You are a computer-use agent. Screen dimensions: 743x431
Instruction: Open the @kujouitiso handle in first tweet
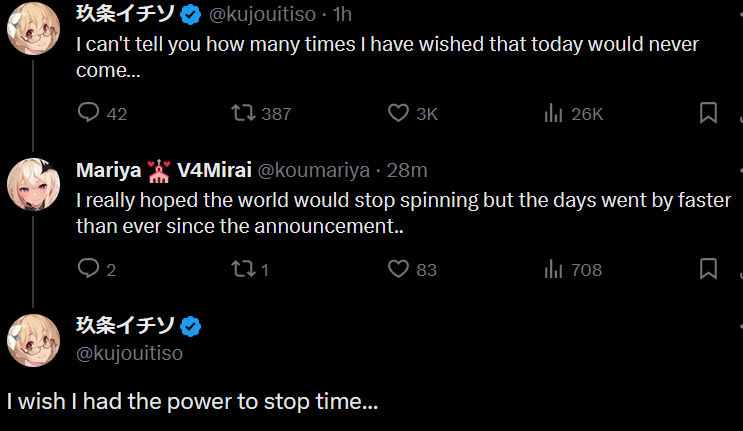click(262, 14)
